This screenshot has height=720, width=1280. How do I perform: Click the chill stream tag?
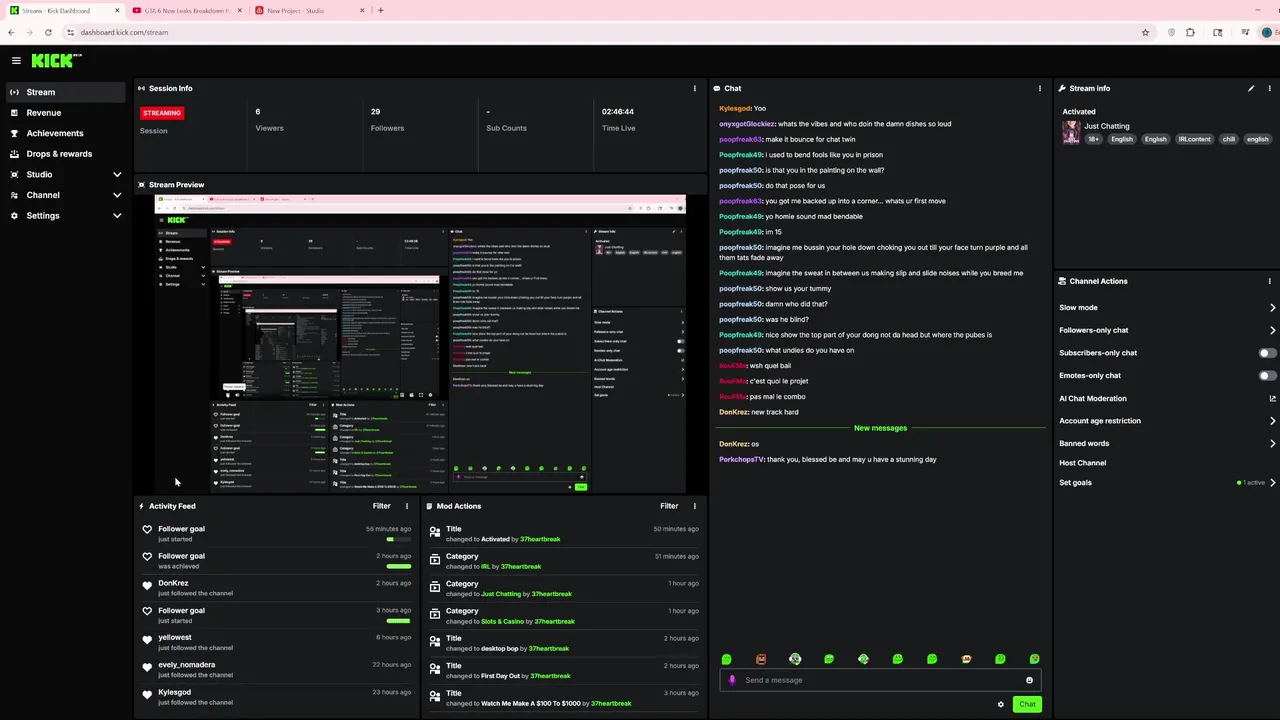[x=1229, y=139]
